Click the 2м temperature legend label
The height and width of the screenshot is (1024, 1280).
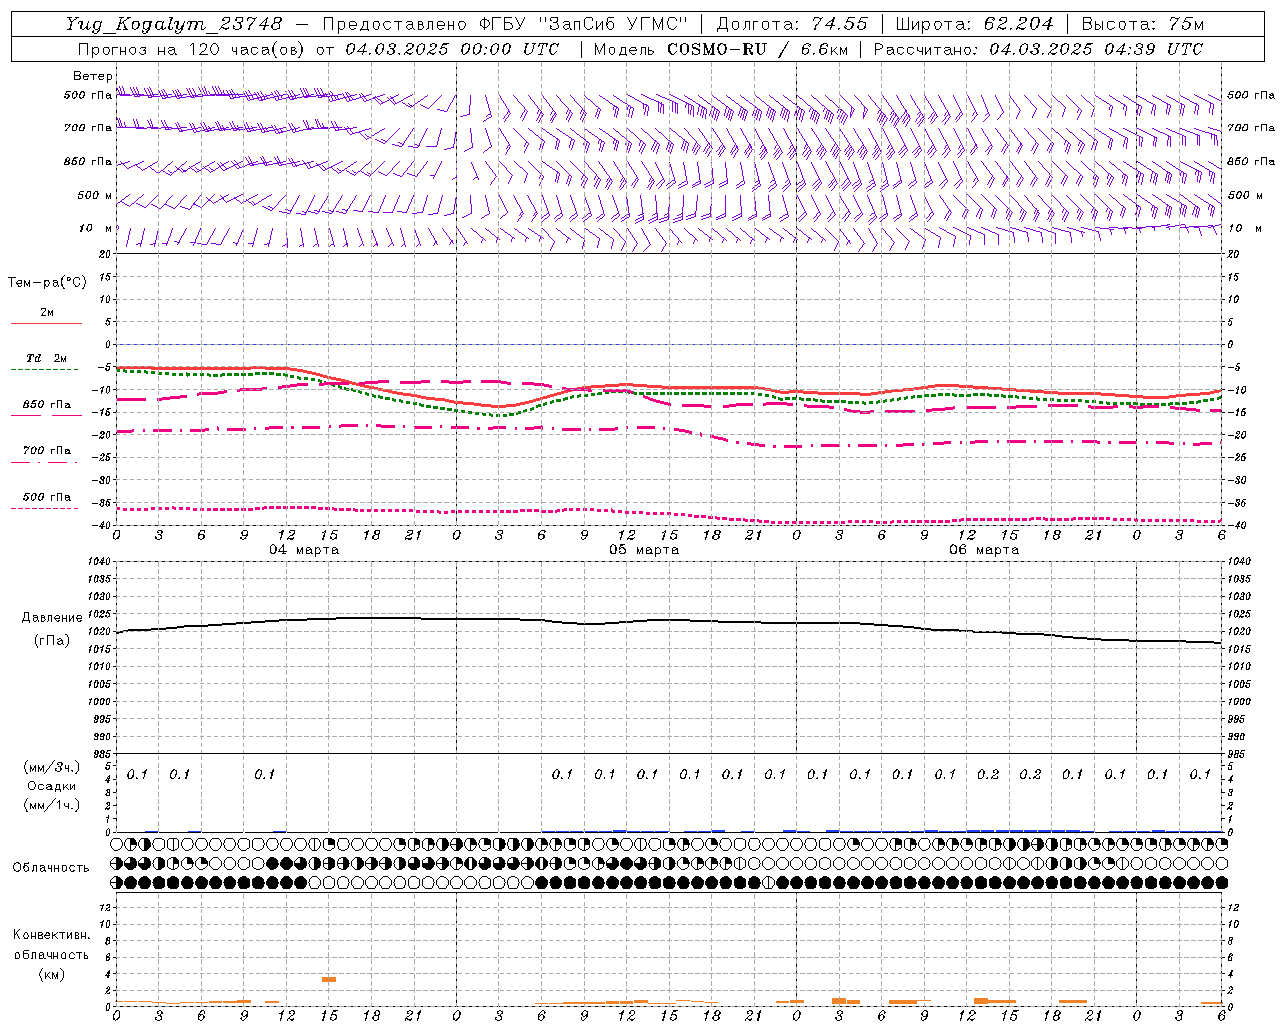point(47,312)
